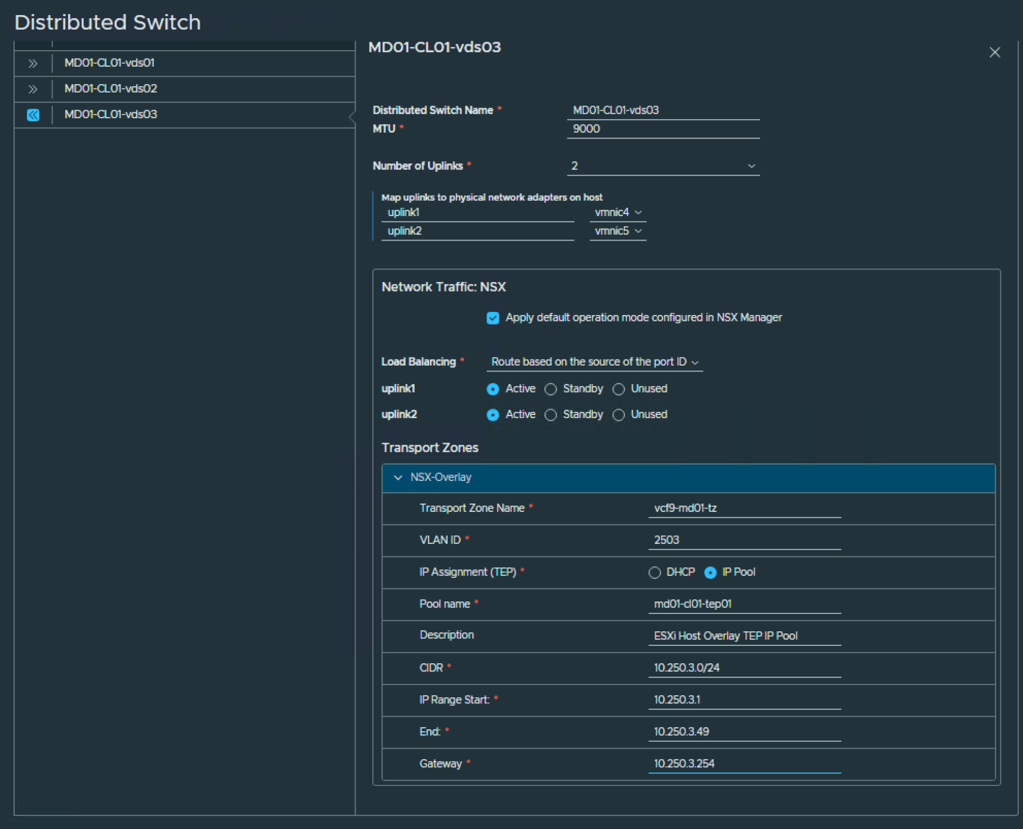Set uplink1 to Standby
This screenshot has width=1023, height=829.
(x=551, y=389)
